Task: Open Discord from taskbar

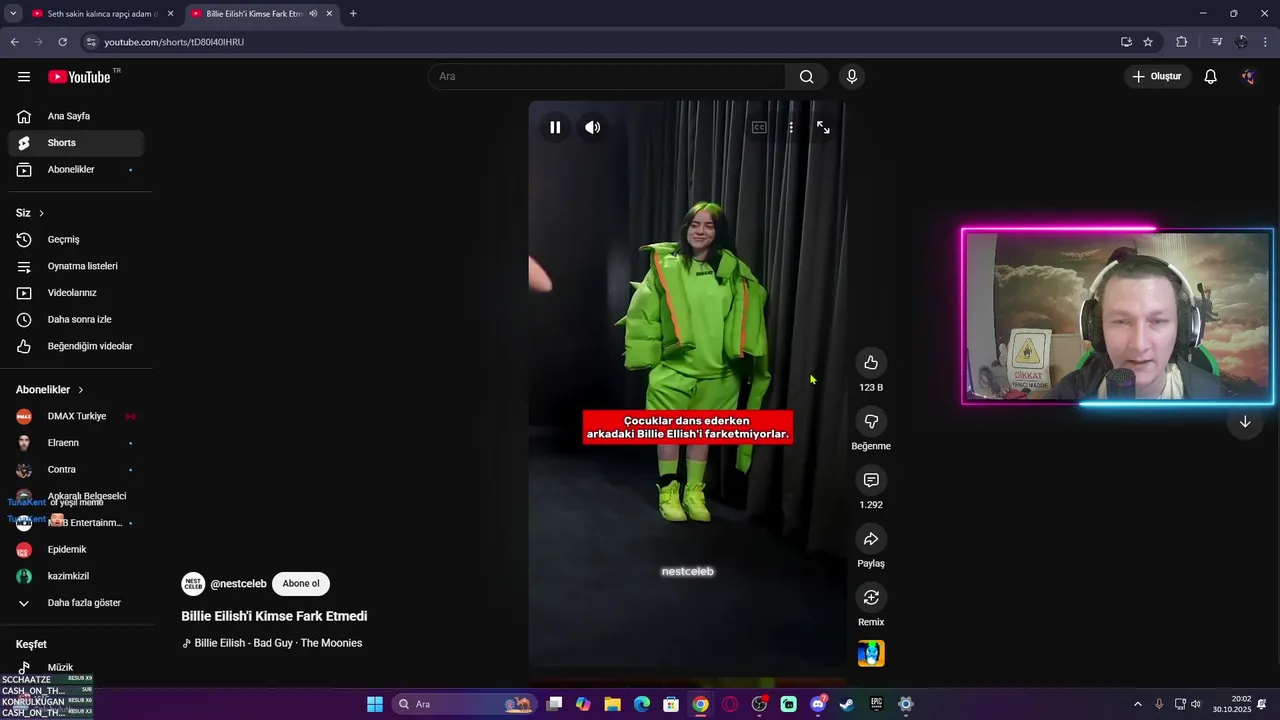Action: click(x=817, y=704)
